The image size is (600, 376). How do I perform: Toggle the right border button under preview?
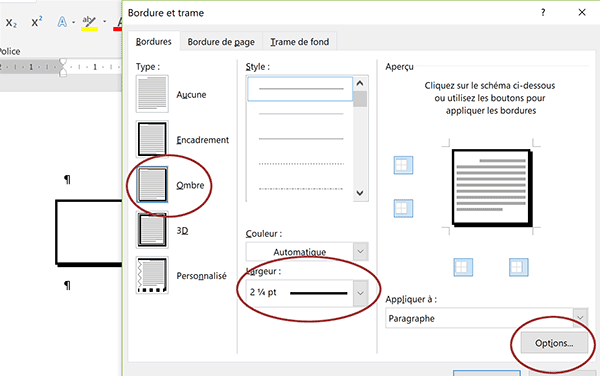pyautogui.click(x=518, y=267)
